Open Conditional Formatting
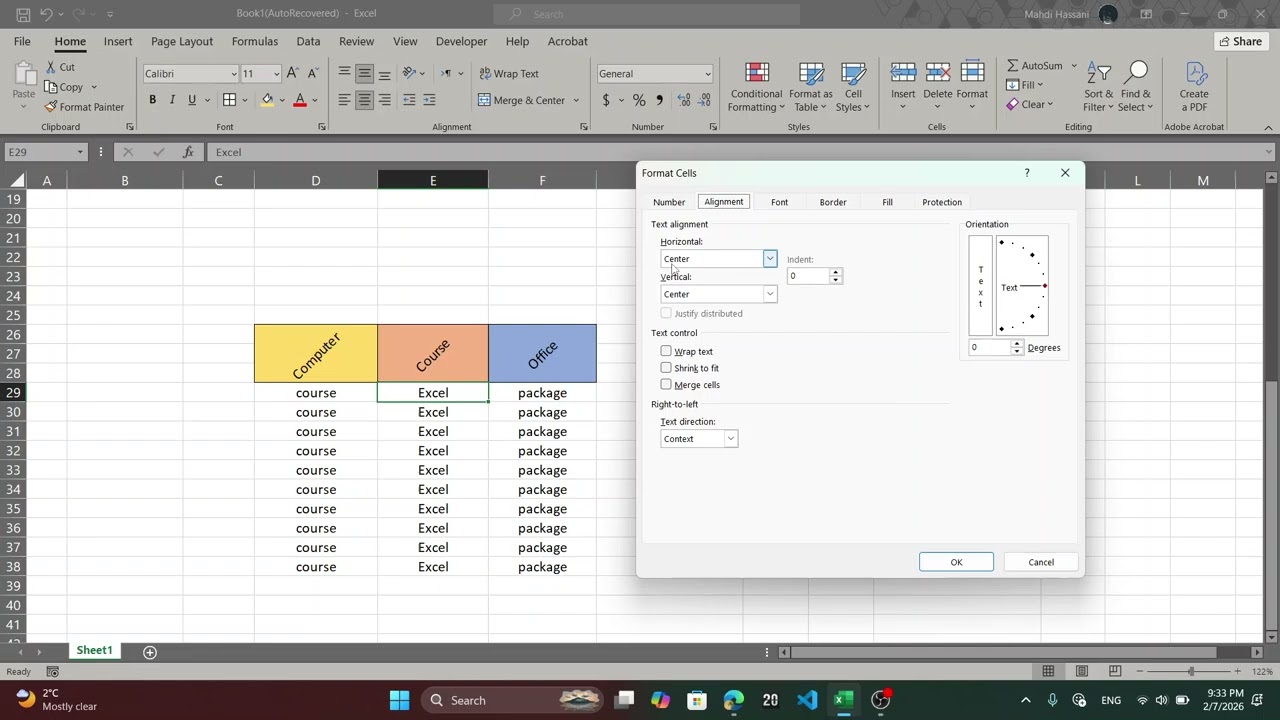1280x720 pixels. click(756, 88)
